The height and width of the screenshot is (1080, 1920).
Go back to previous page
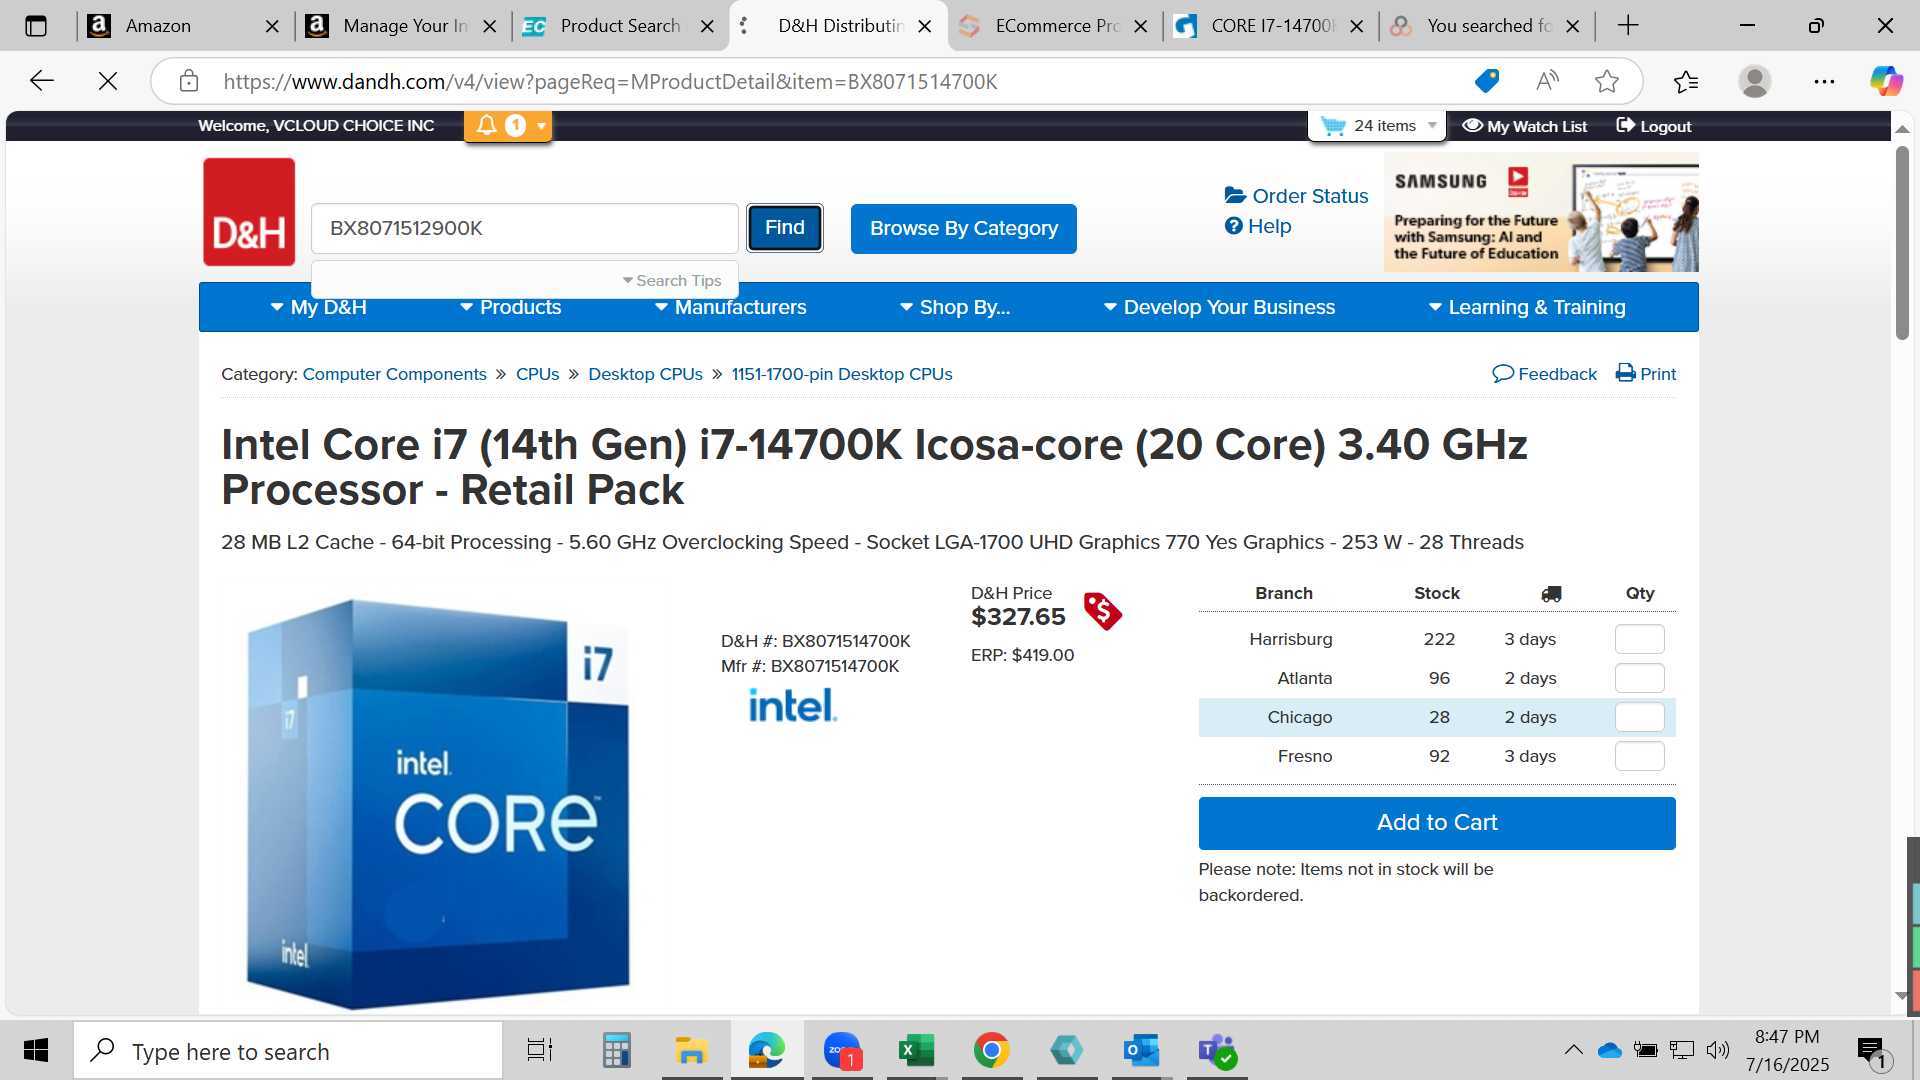42,81
